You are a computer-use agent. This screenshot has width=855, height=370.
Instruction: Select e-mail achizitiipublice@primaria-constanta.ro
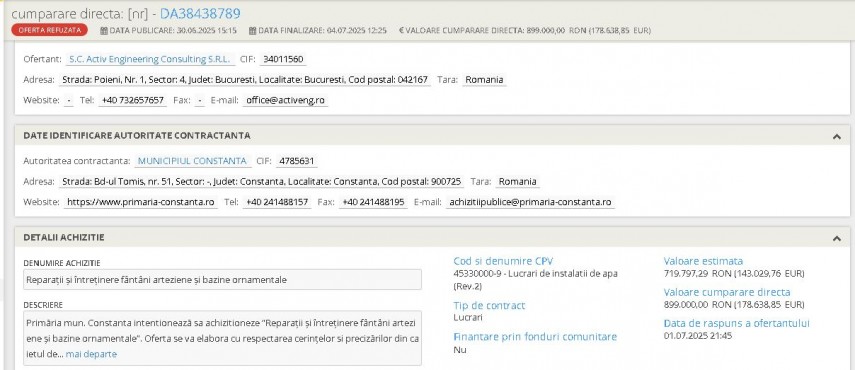(x=531, y=202)
